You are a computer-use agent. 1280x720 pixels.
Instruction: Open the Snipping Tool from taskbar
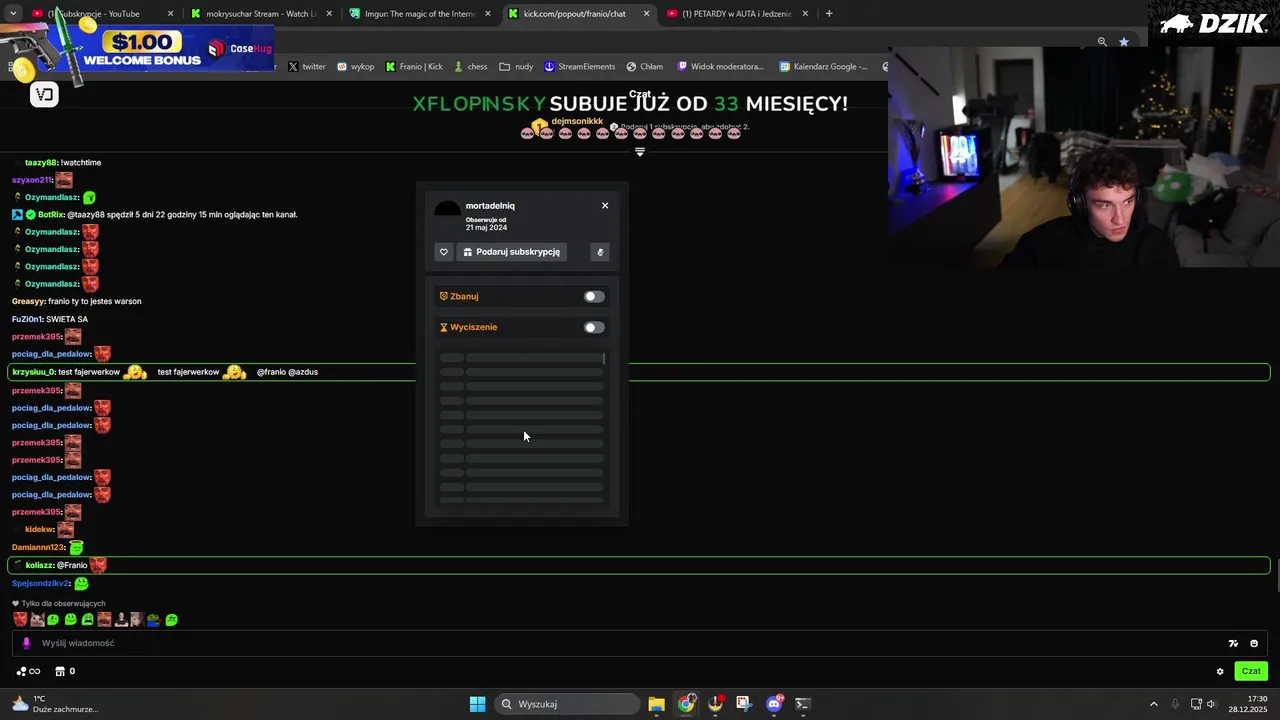tap(744, 704)
